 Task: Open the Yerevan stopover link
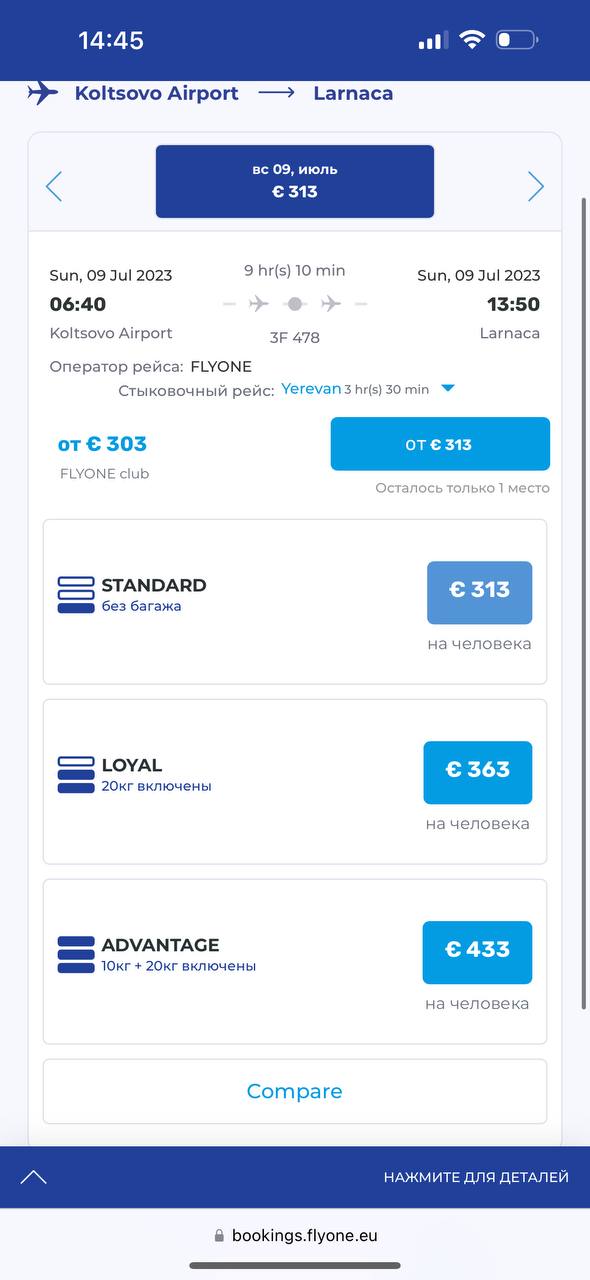[x=310, y=388]
